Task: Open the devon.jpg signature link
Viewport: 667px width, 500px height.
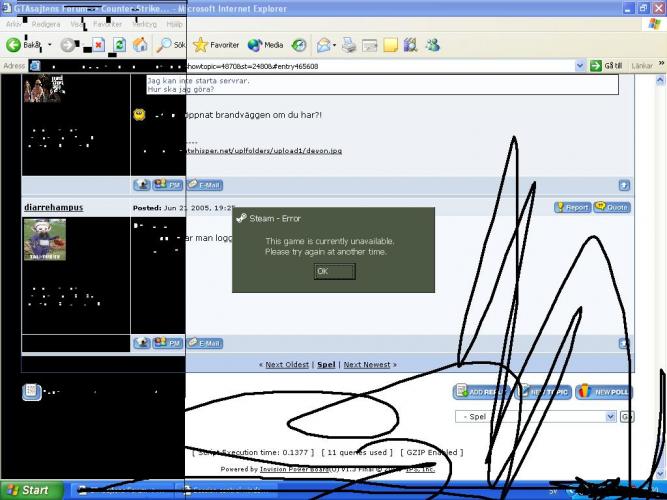Action: [x=264, y=151]
